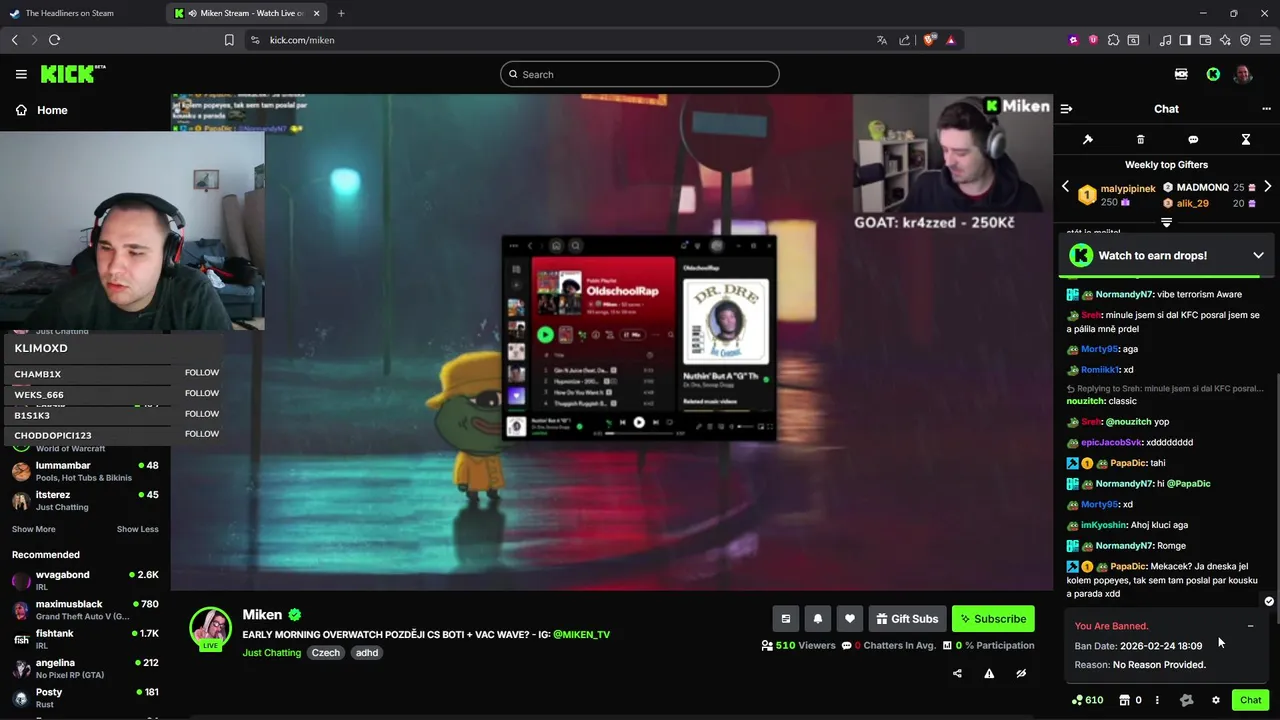The height and width of the screenshot is (720, 1280).
Task: Open the user profile avatar menu
Action: pos(1243,74)
